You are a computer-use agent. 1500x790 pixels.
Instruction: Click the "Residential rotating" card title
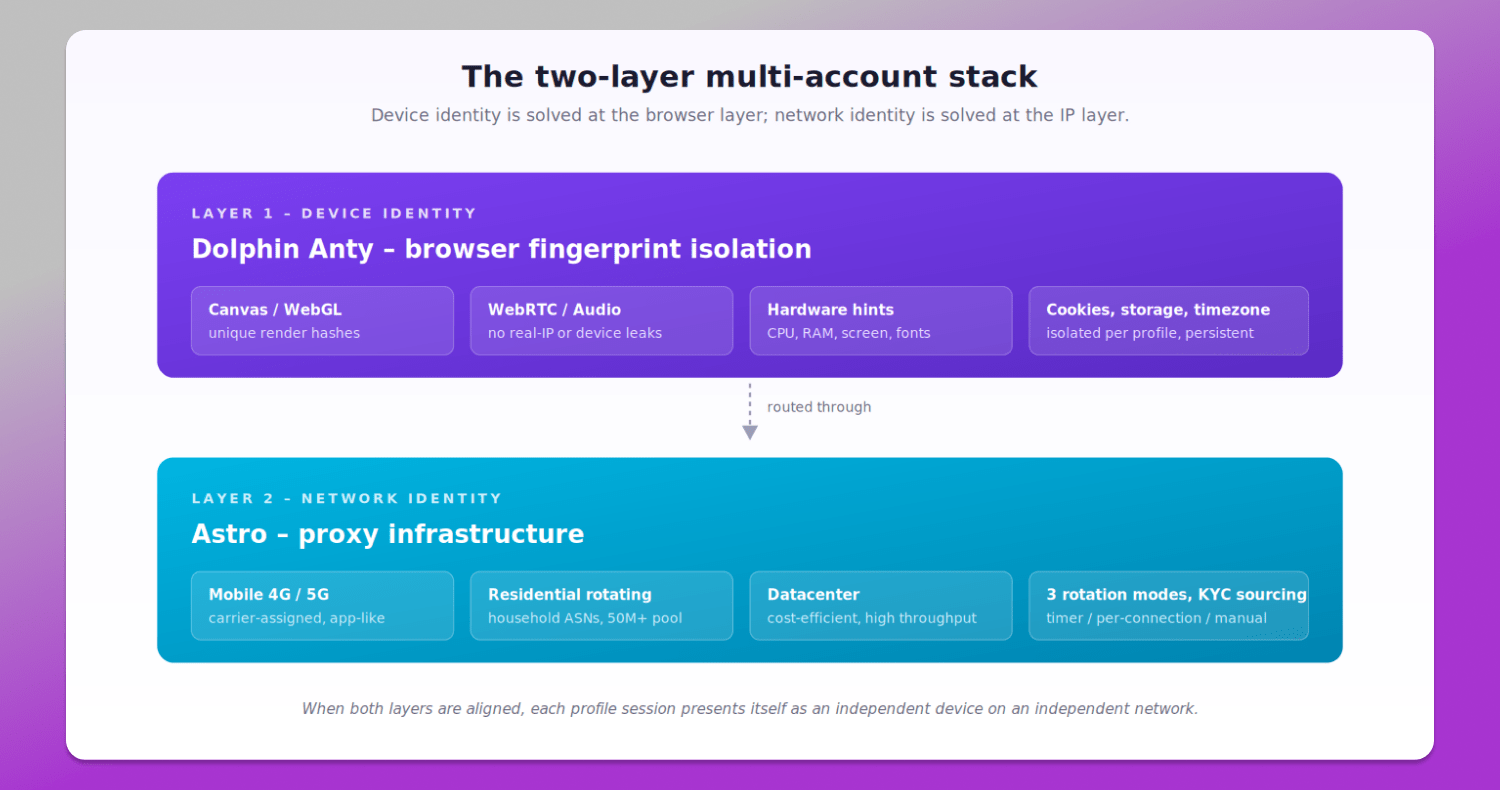click(570, 595)
